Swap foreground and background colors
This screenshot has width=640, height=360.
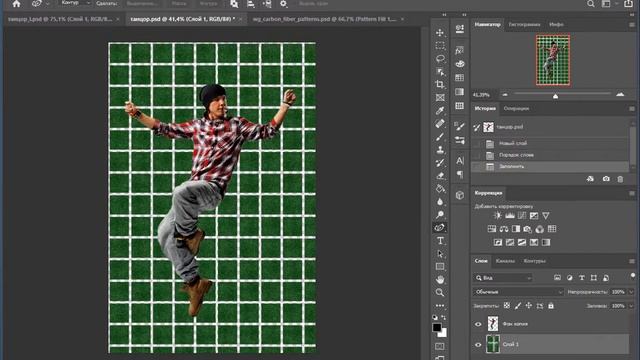(444, 318)
